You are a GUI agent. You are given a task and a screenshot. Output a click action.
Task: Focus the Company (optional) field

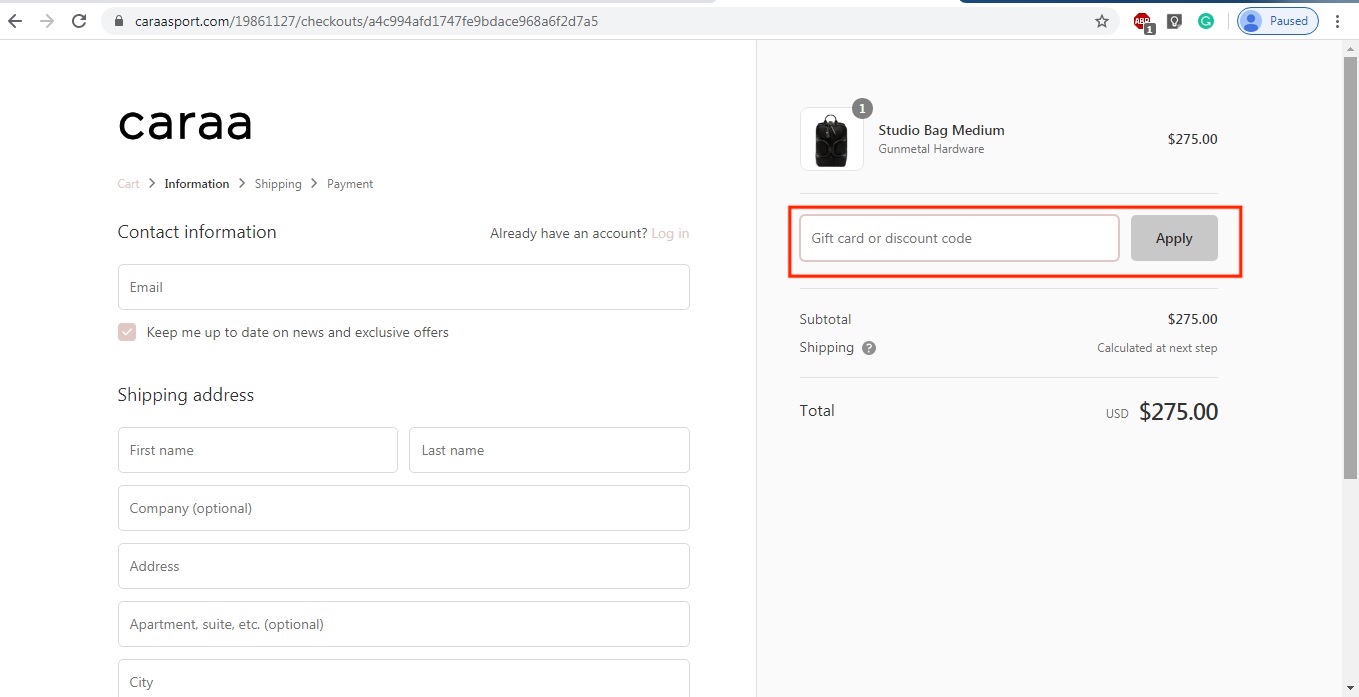404,508
